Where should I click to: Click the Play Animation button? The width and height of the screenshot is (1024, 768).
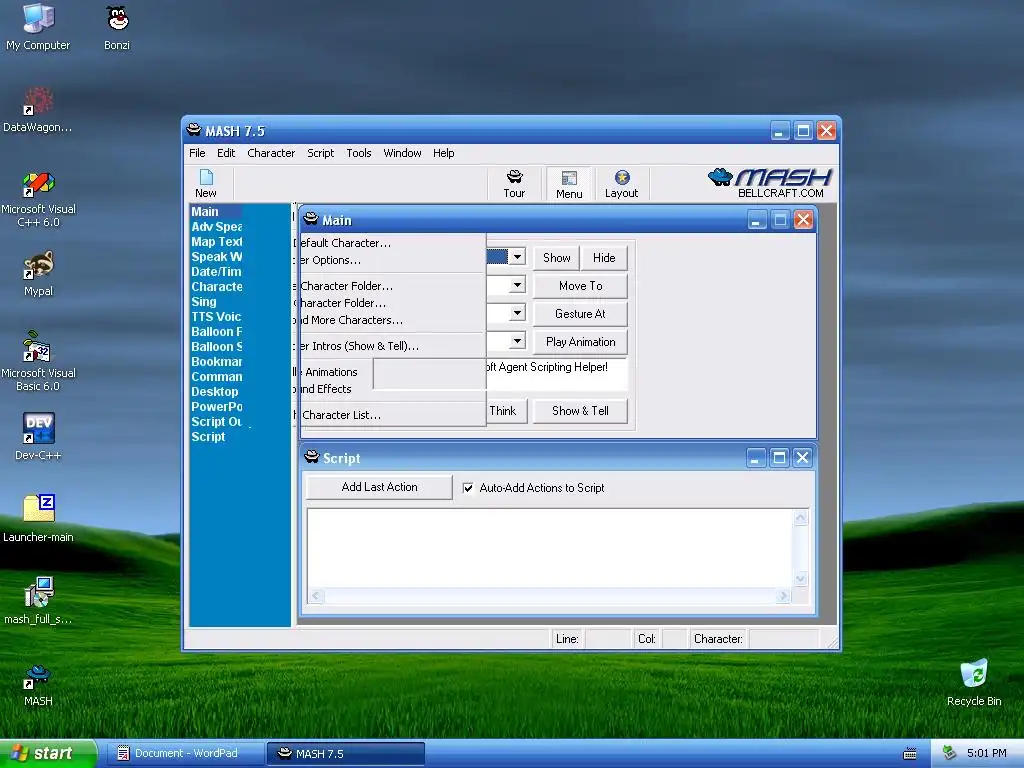coord(581,342)
